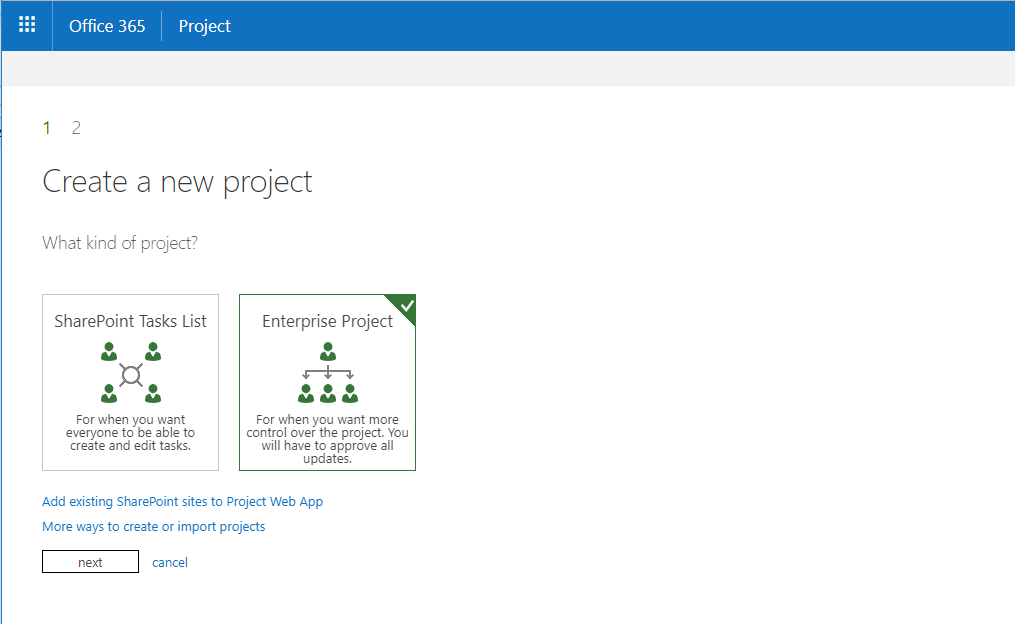Open the Project app title in header
Screen dimensions: 1015x624
tap(204, 26)
